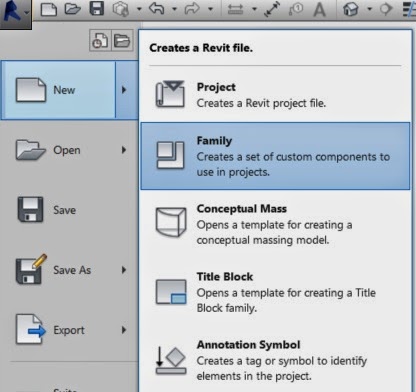Image resolution: width=416 pixels, height=392 pixels.
Task: Click the Text tool letter A icon
Action: click(x=319, y=9)
